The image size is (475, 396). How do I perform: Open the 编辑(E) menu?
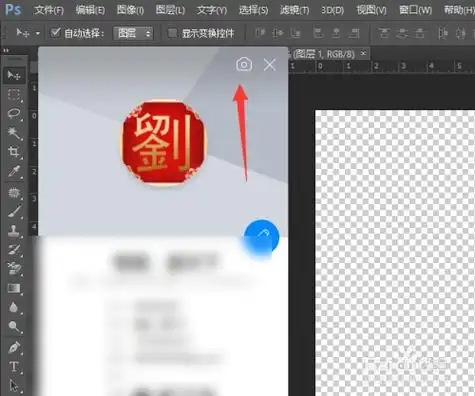[x=90, y=10]
